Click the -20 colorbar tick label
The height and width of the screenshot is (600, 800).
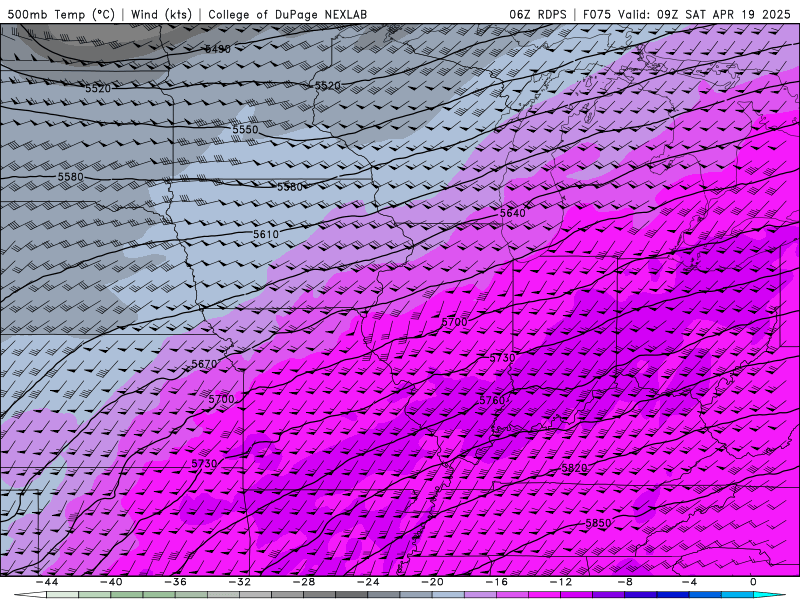click(x=433, y=582)
